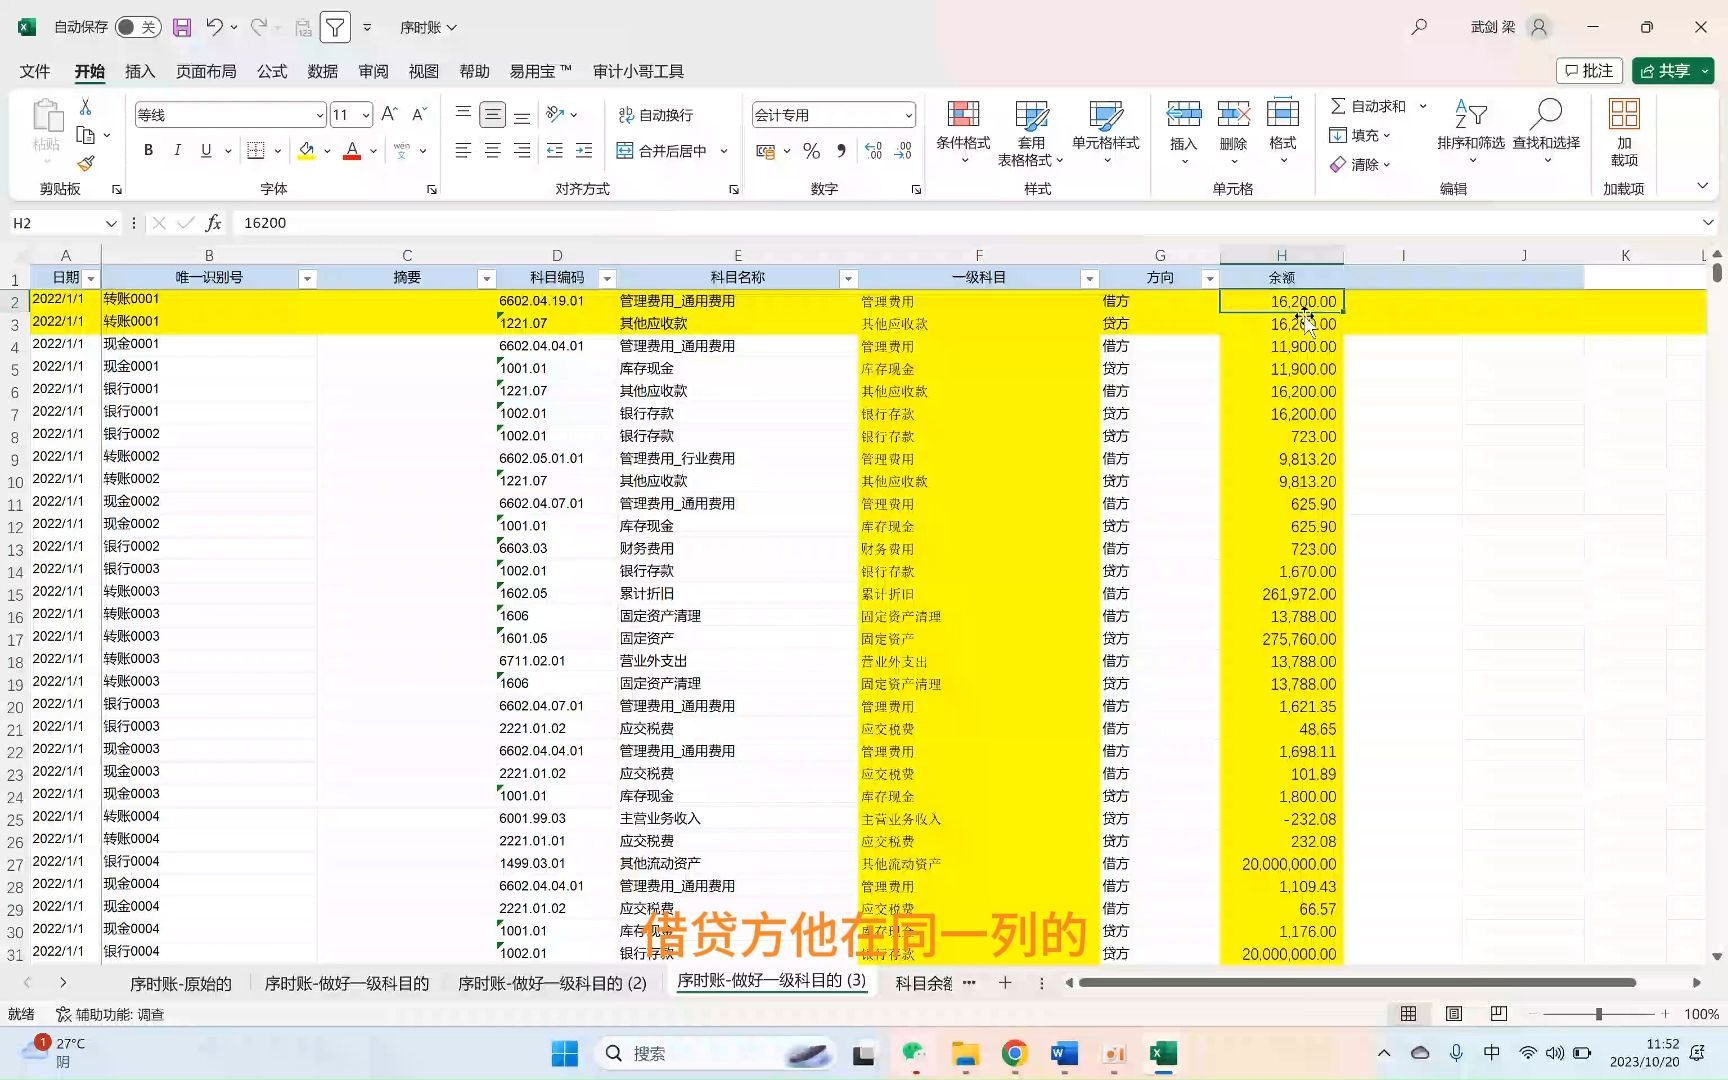The width and height of the screenshot is (1728, 1080).
Task: Switch to the 插入 ribbon tab
Action: click(140, 71)
